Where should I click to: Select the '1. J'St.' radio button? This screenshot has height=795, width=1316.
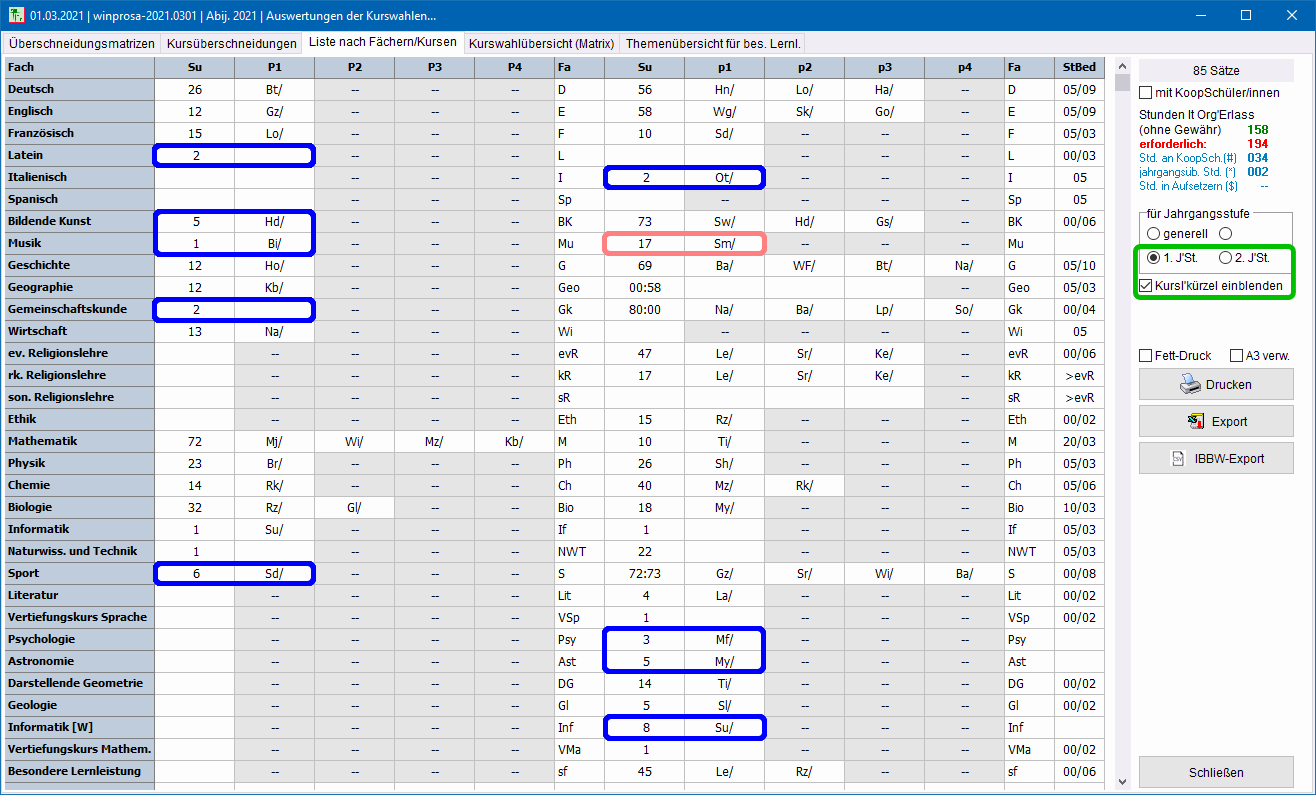[1153, 258]
